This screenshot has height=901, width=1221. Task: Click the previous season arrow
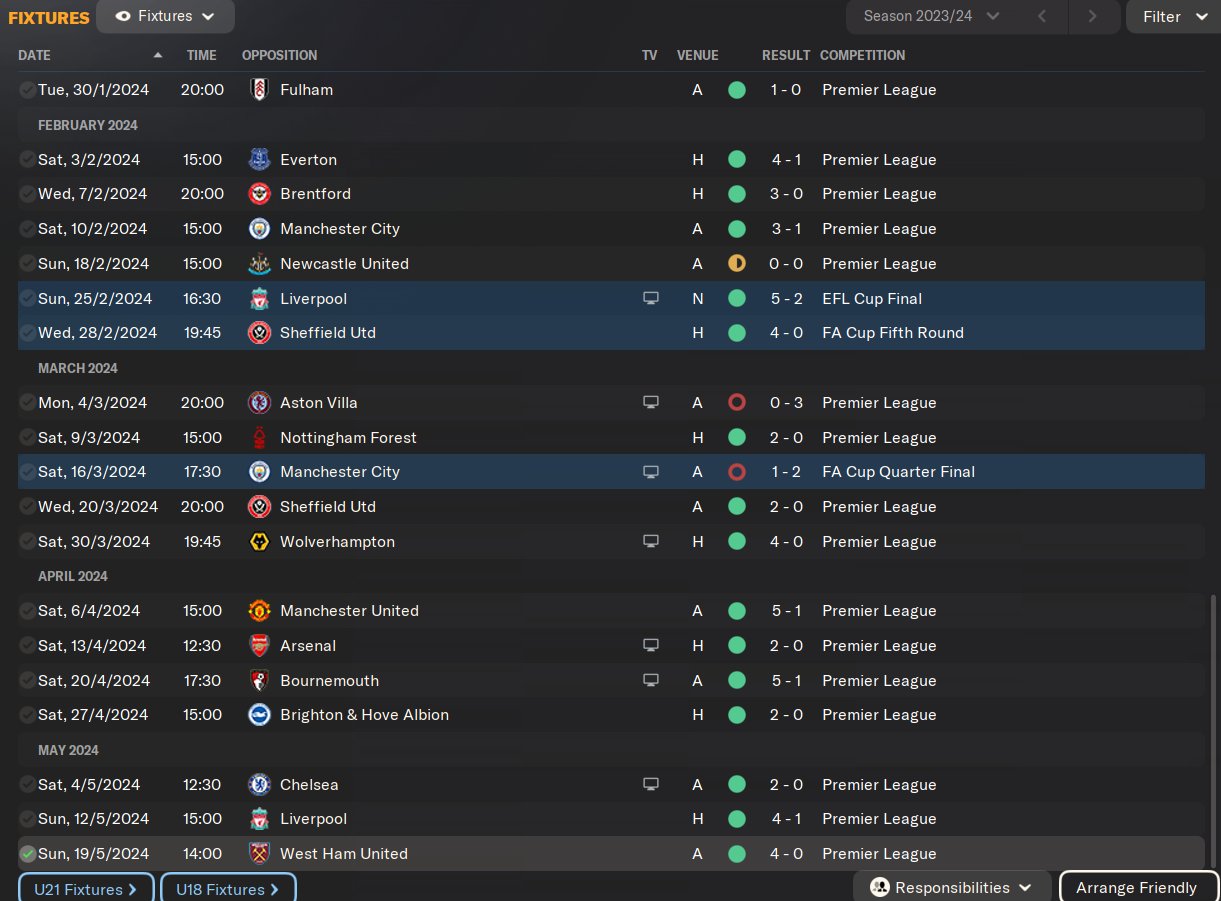click(x=1042, y=16)
